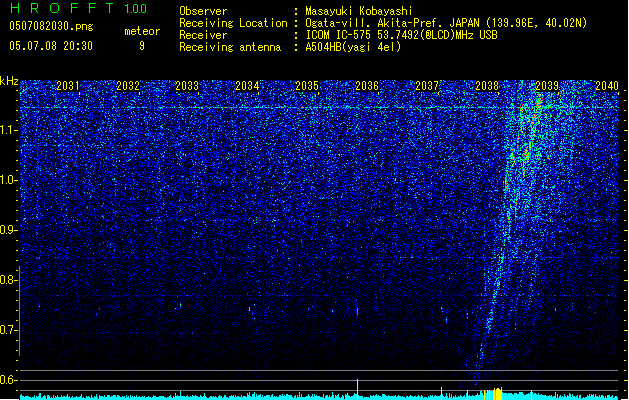Click the date stamp 05.07.08 20:30

coord(51,46)
